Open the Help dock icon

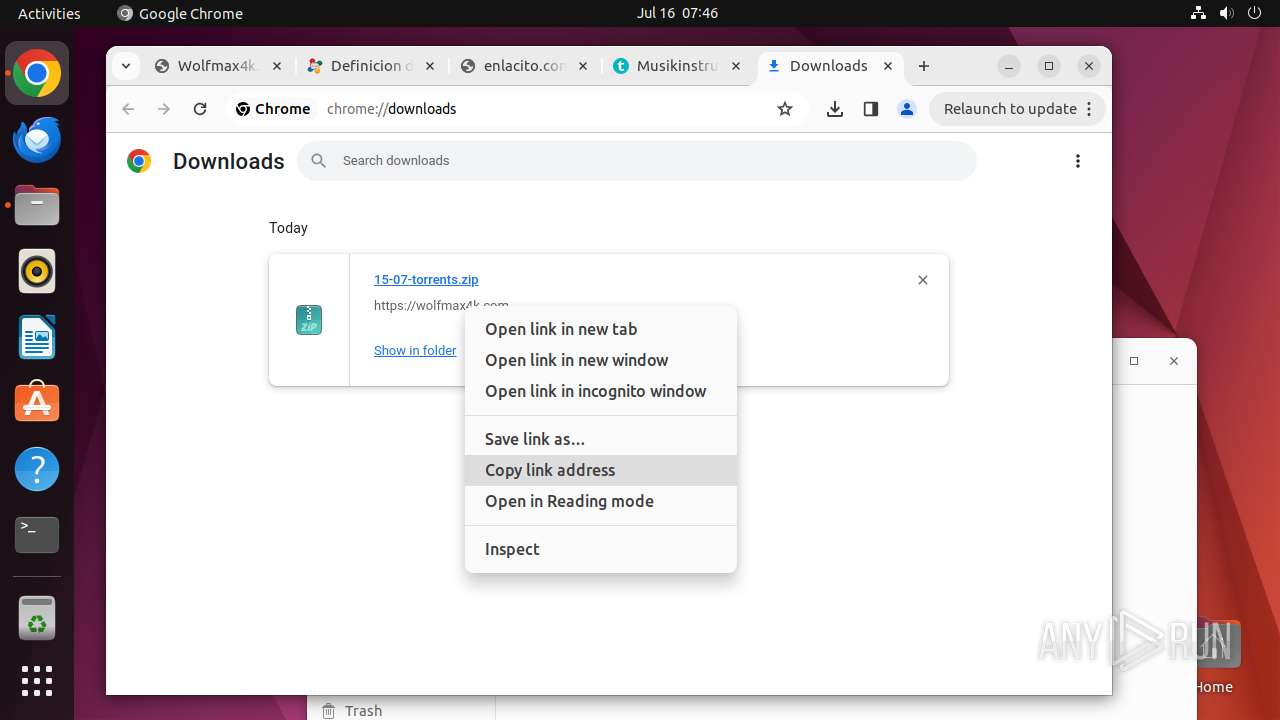click(x=37, y=469)
